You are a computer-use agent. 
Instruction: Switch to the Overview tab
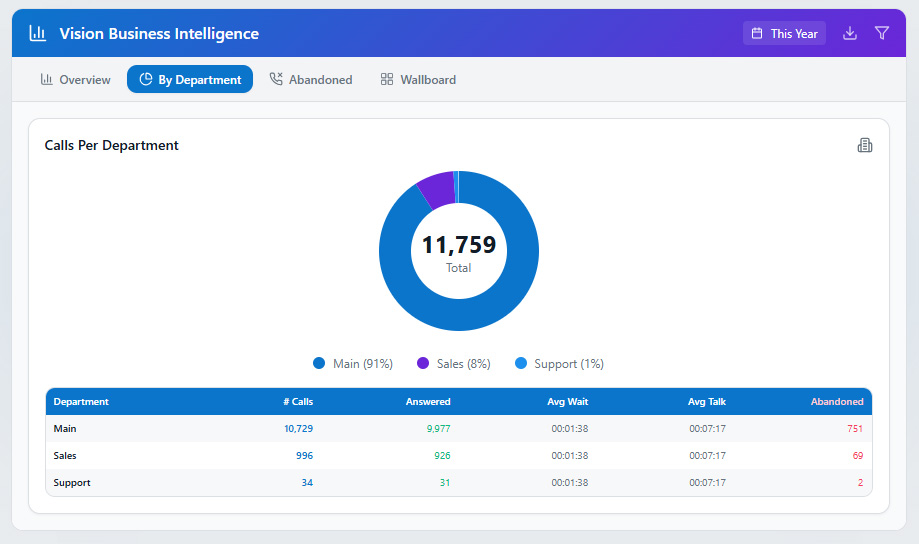click(x=75, y=79)
